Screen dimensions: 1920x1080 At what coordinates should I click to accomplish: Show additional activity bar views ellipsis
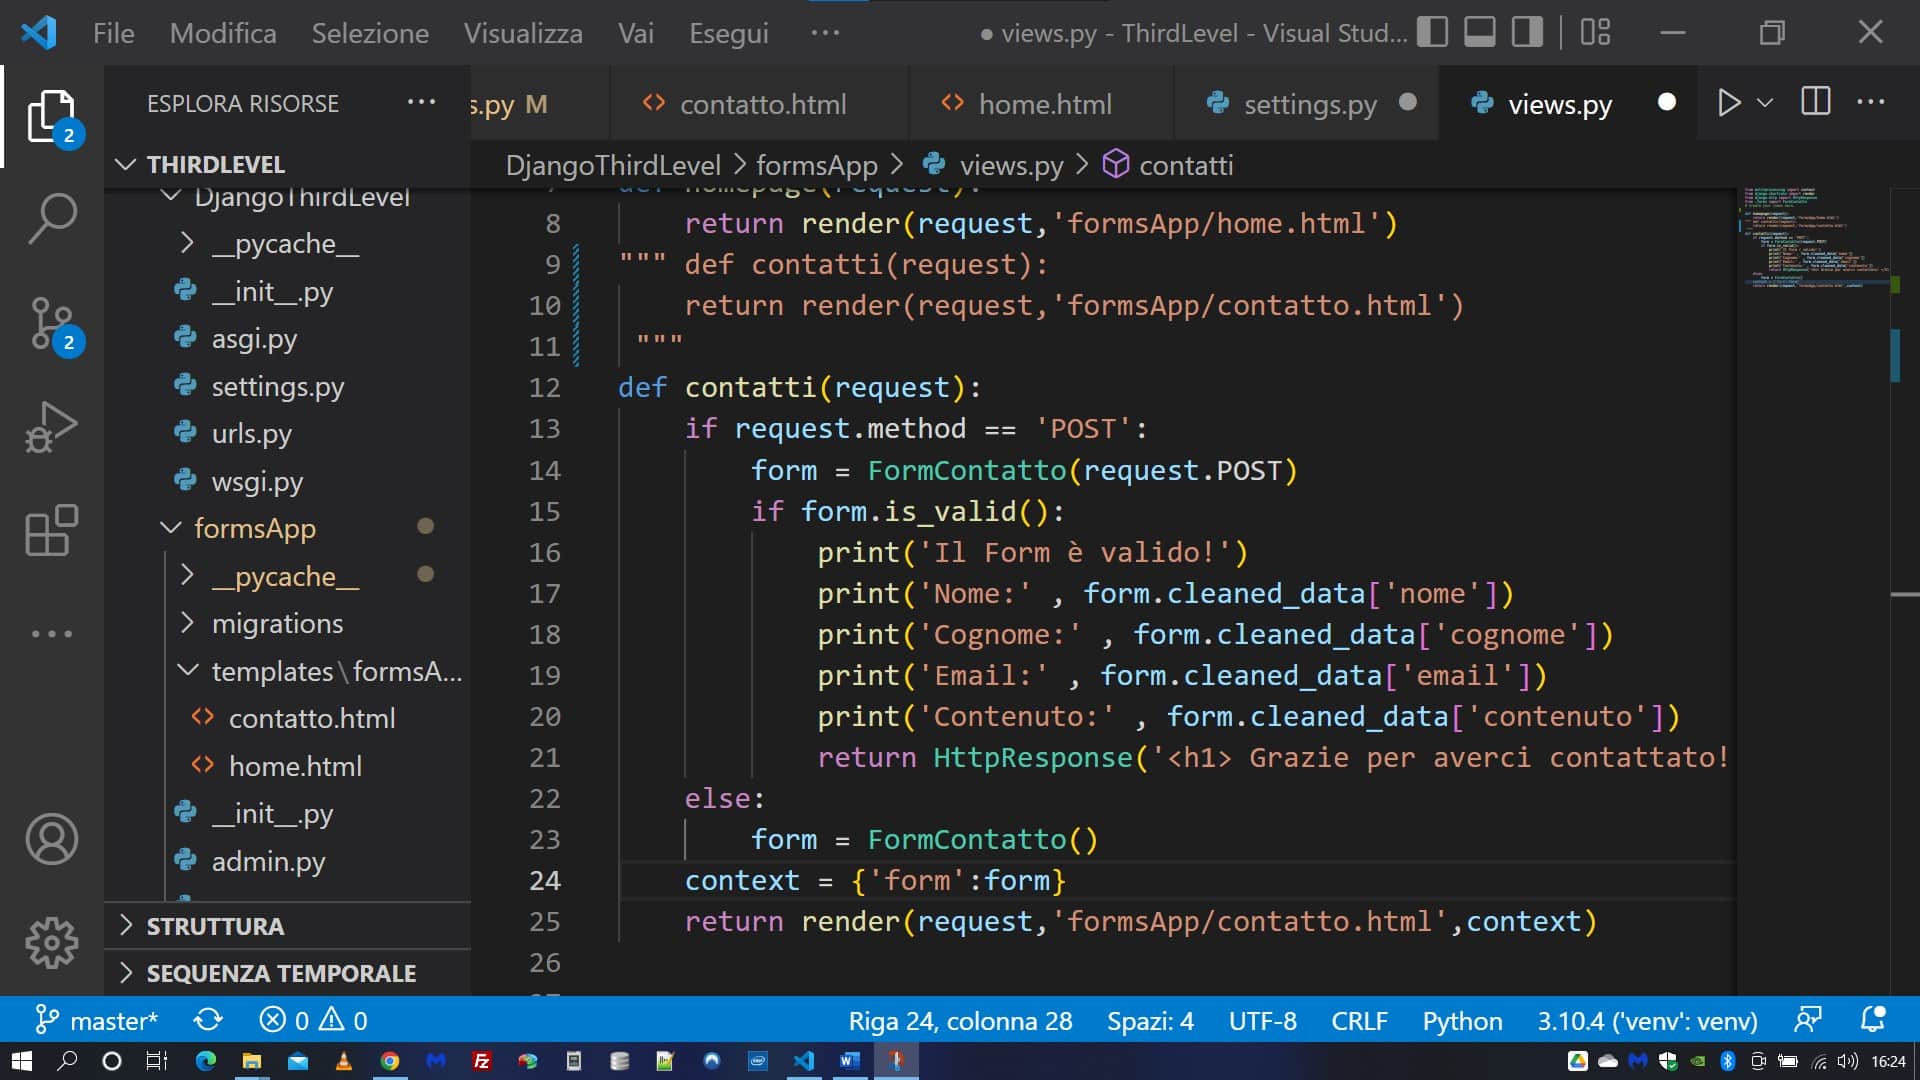52,634
